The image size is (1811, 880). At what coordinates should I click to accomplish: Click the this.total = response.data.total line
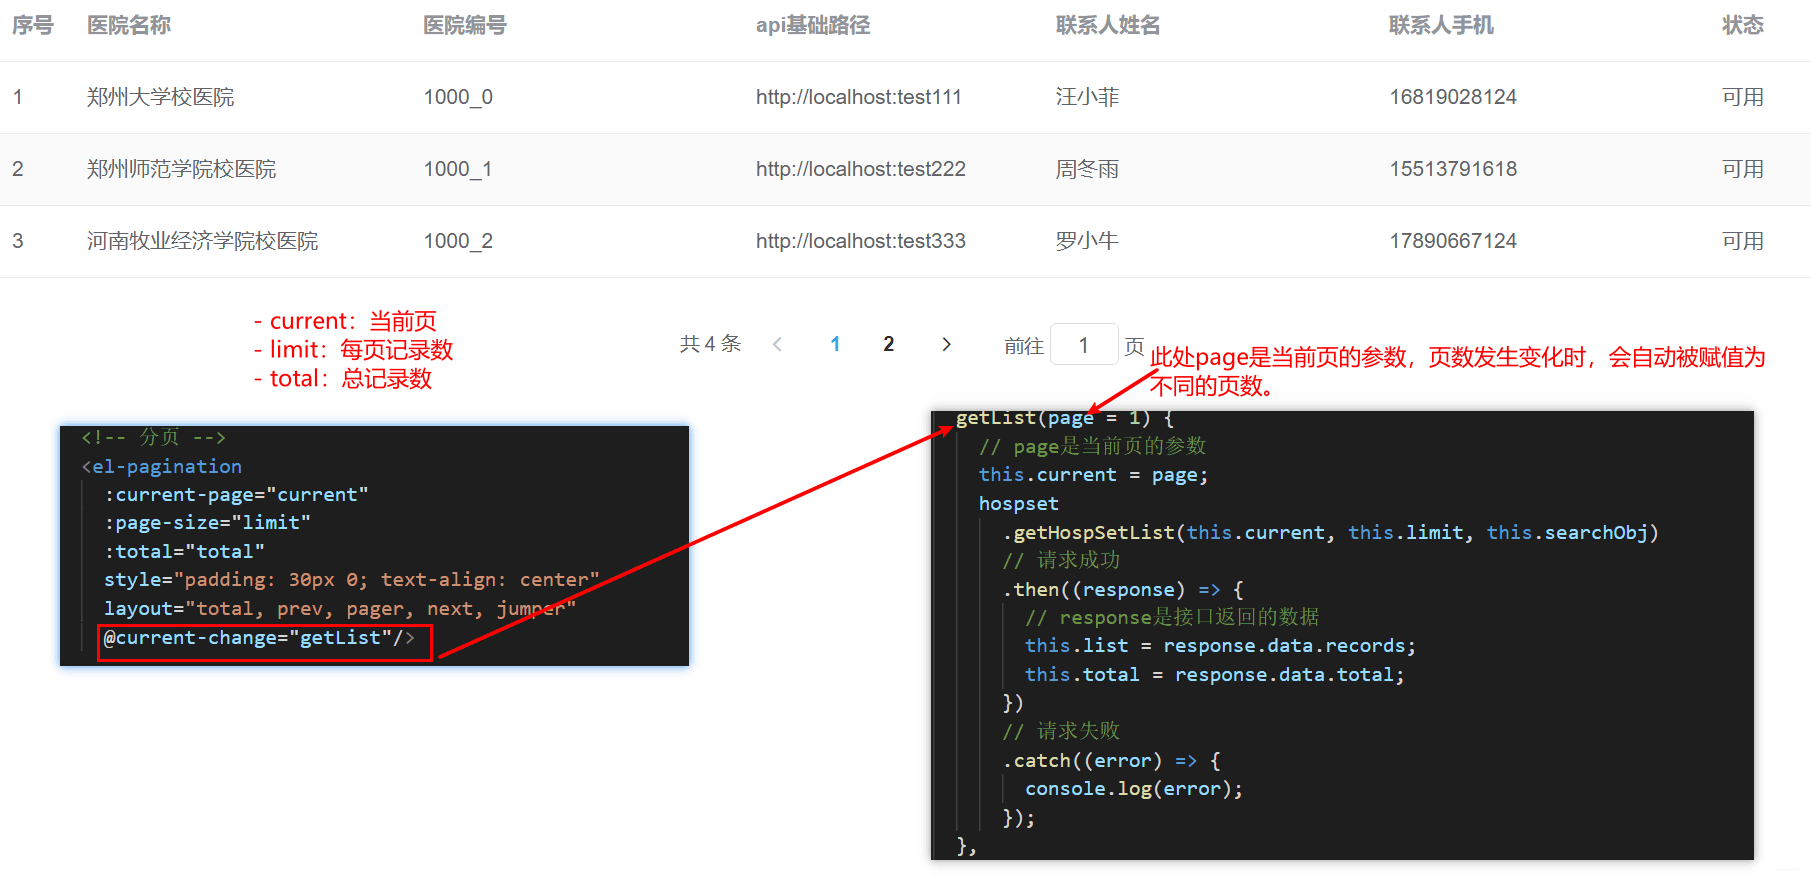[x=1214, y=675]
